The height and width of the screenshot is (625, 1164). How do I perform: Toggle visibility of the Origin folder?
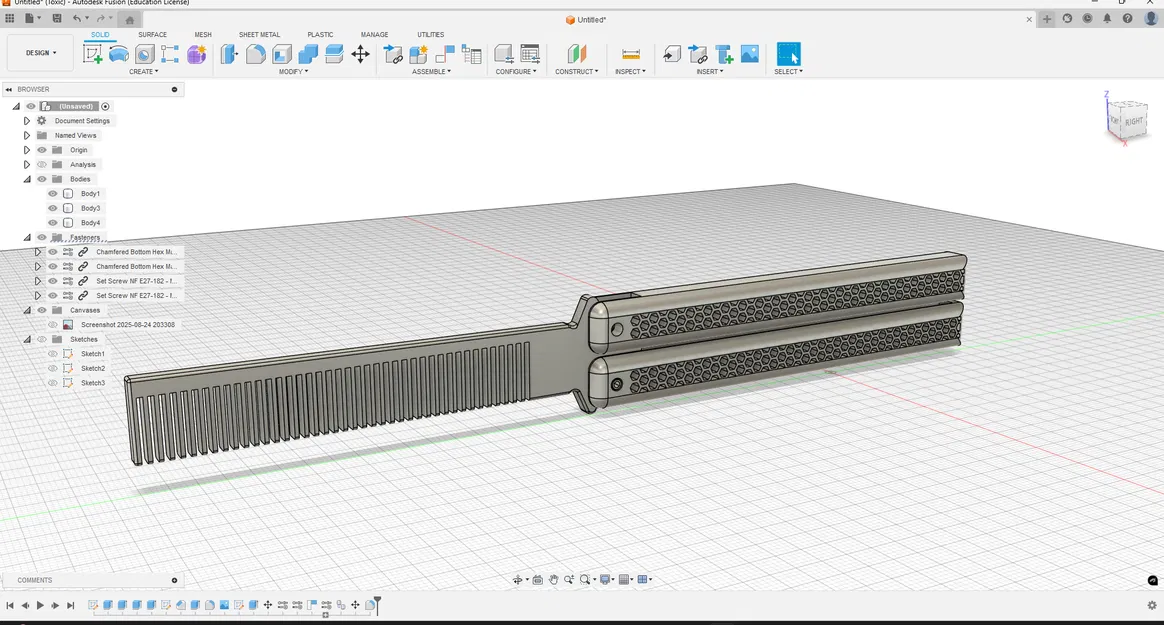tap(41, 149)
